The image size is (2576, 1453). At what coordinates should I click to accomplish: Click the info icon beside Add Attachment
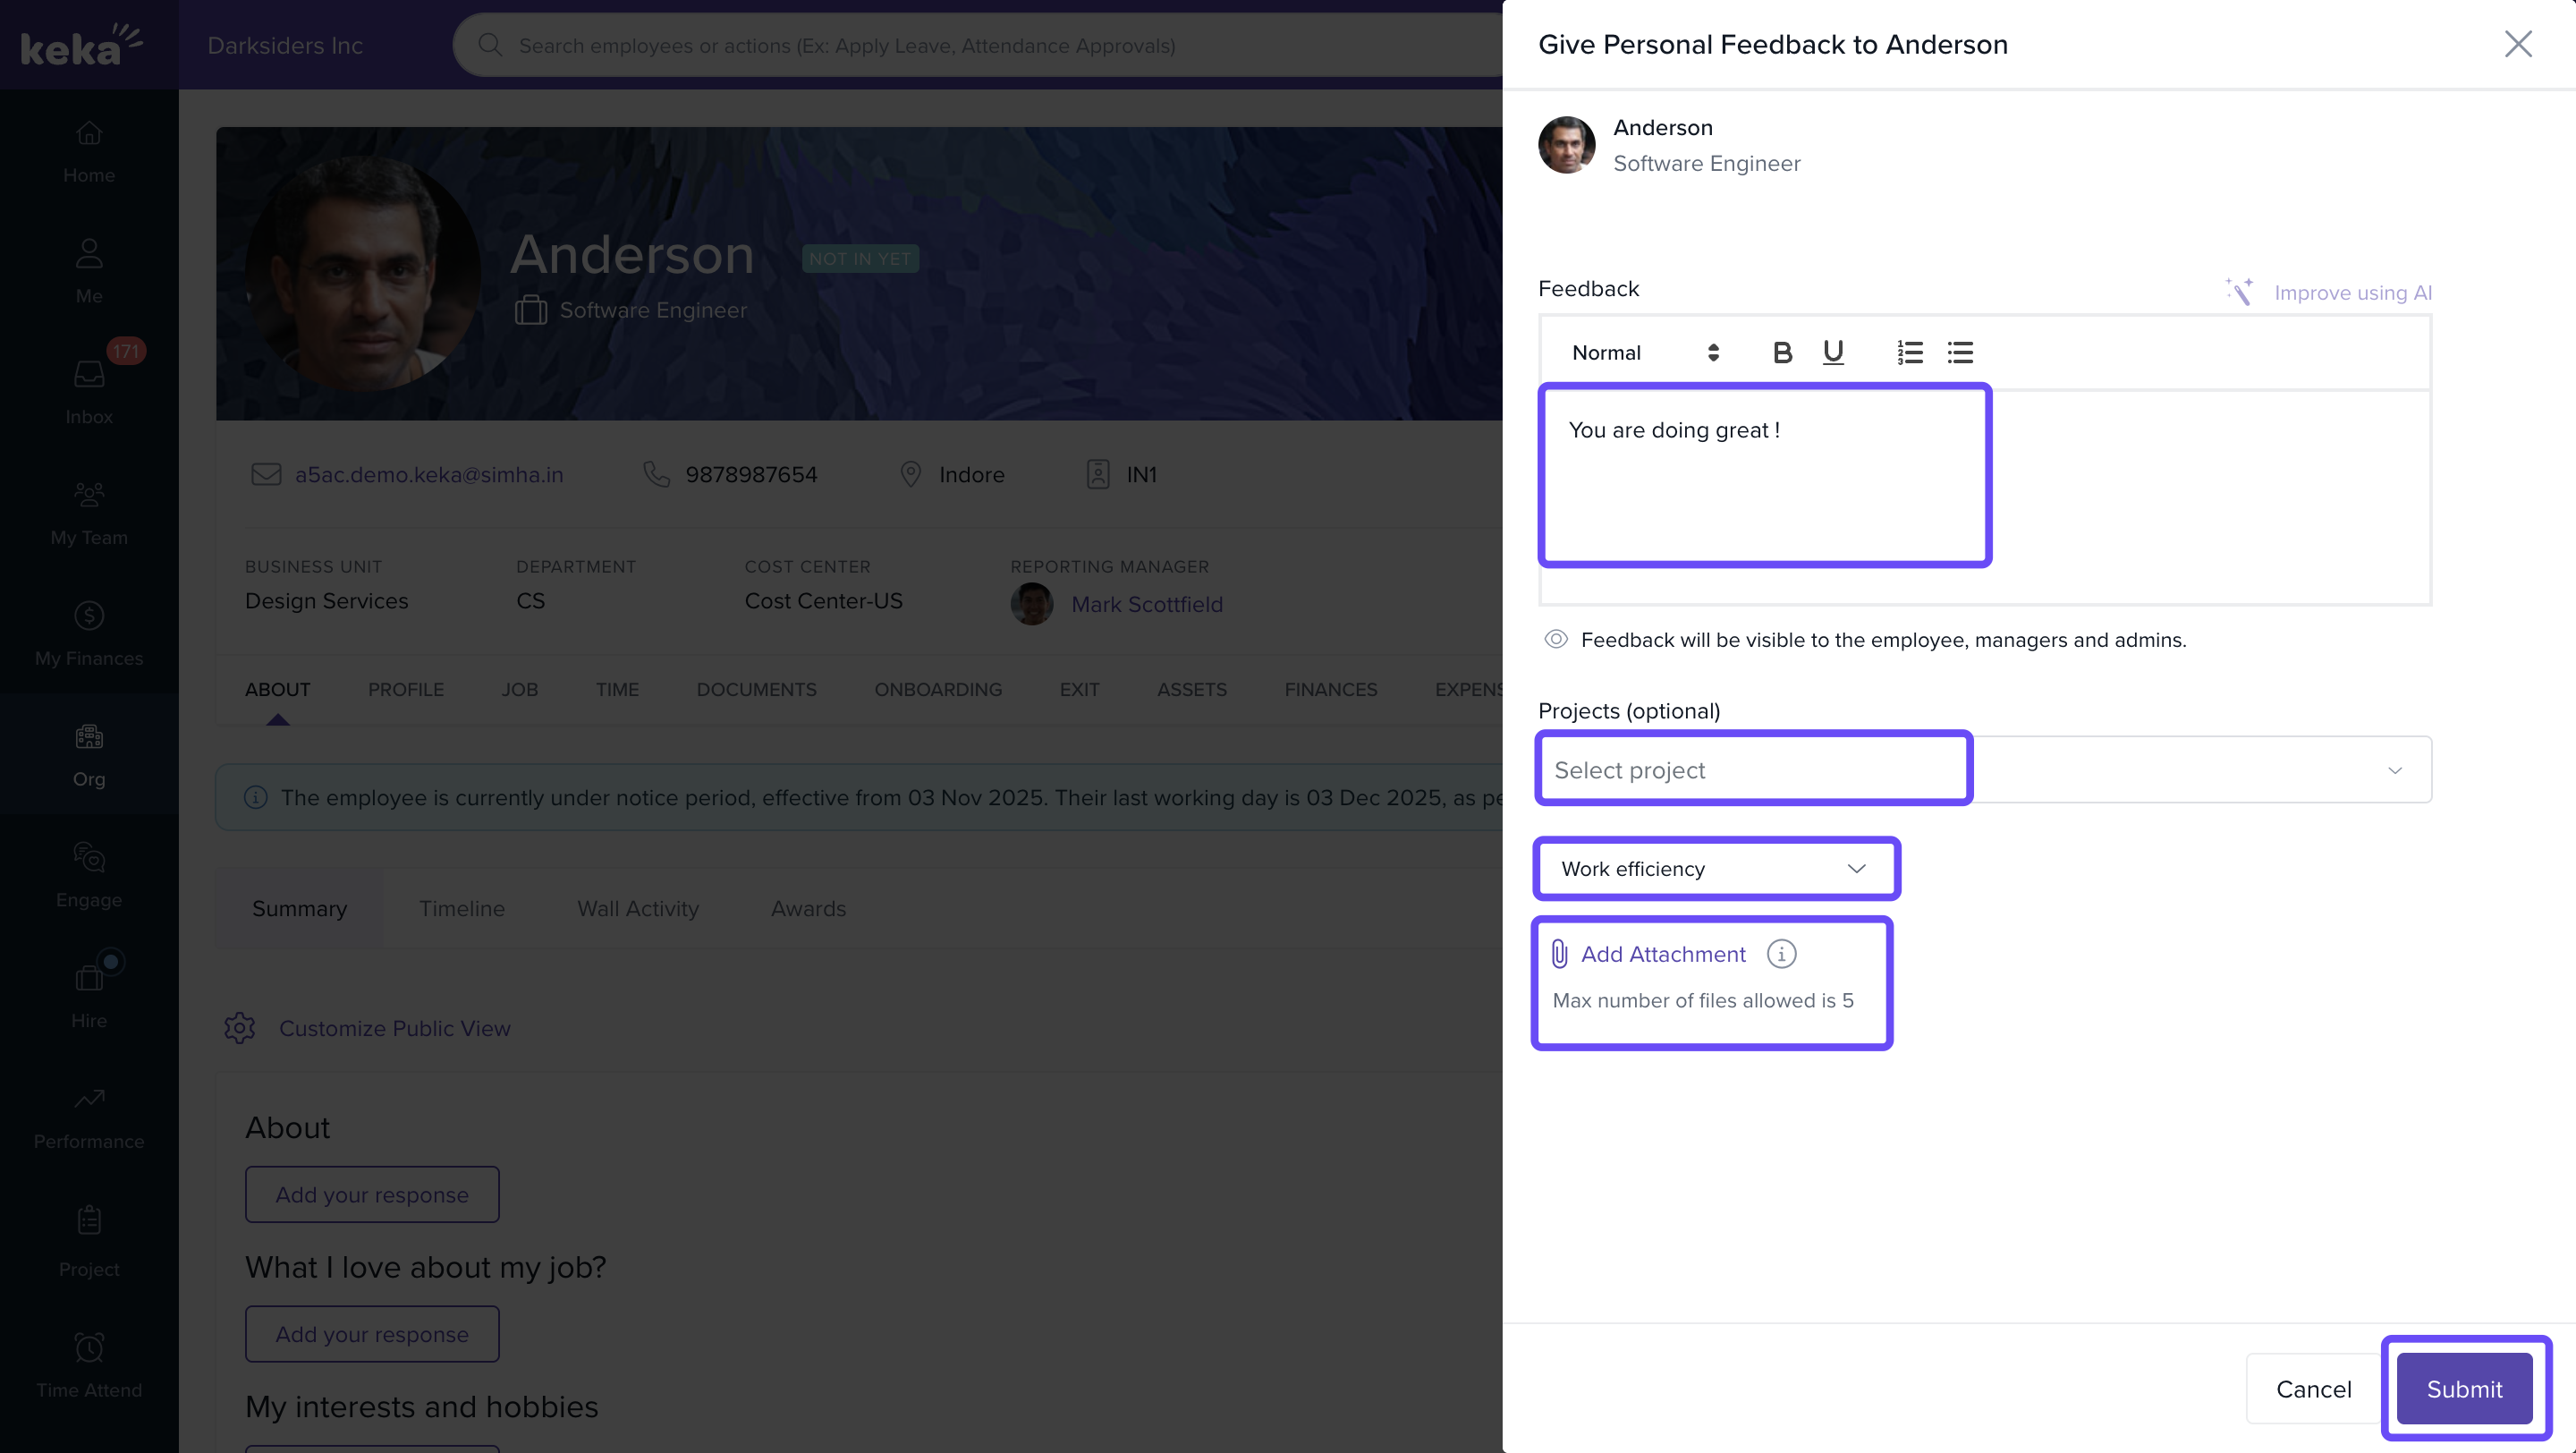(1781, 954)
